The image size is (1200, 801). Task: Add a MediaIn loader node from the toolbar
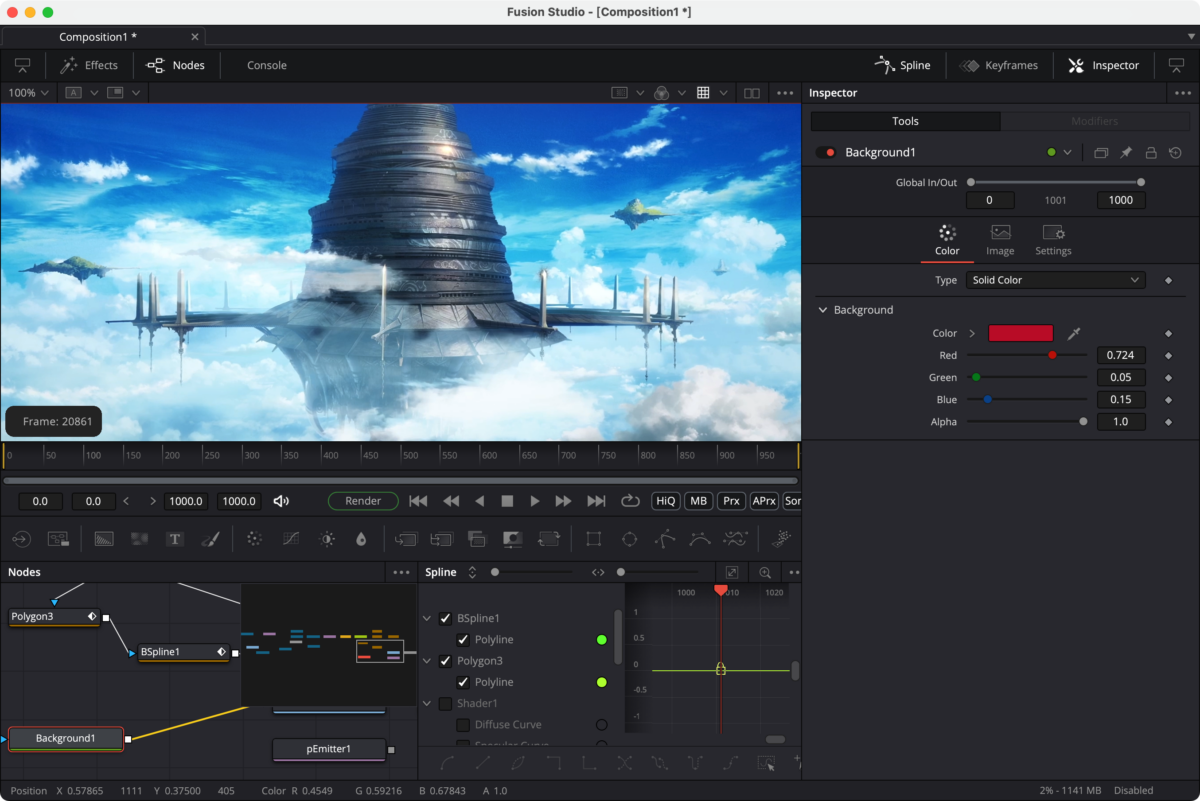[22, 539]
